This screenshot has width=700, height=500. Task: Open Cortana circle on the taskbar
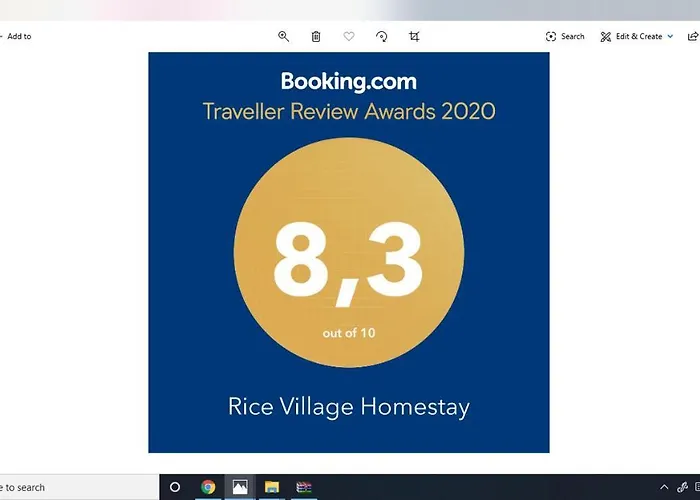pos(175,487)
